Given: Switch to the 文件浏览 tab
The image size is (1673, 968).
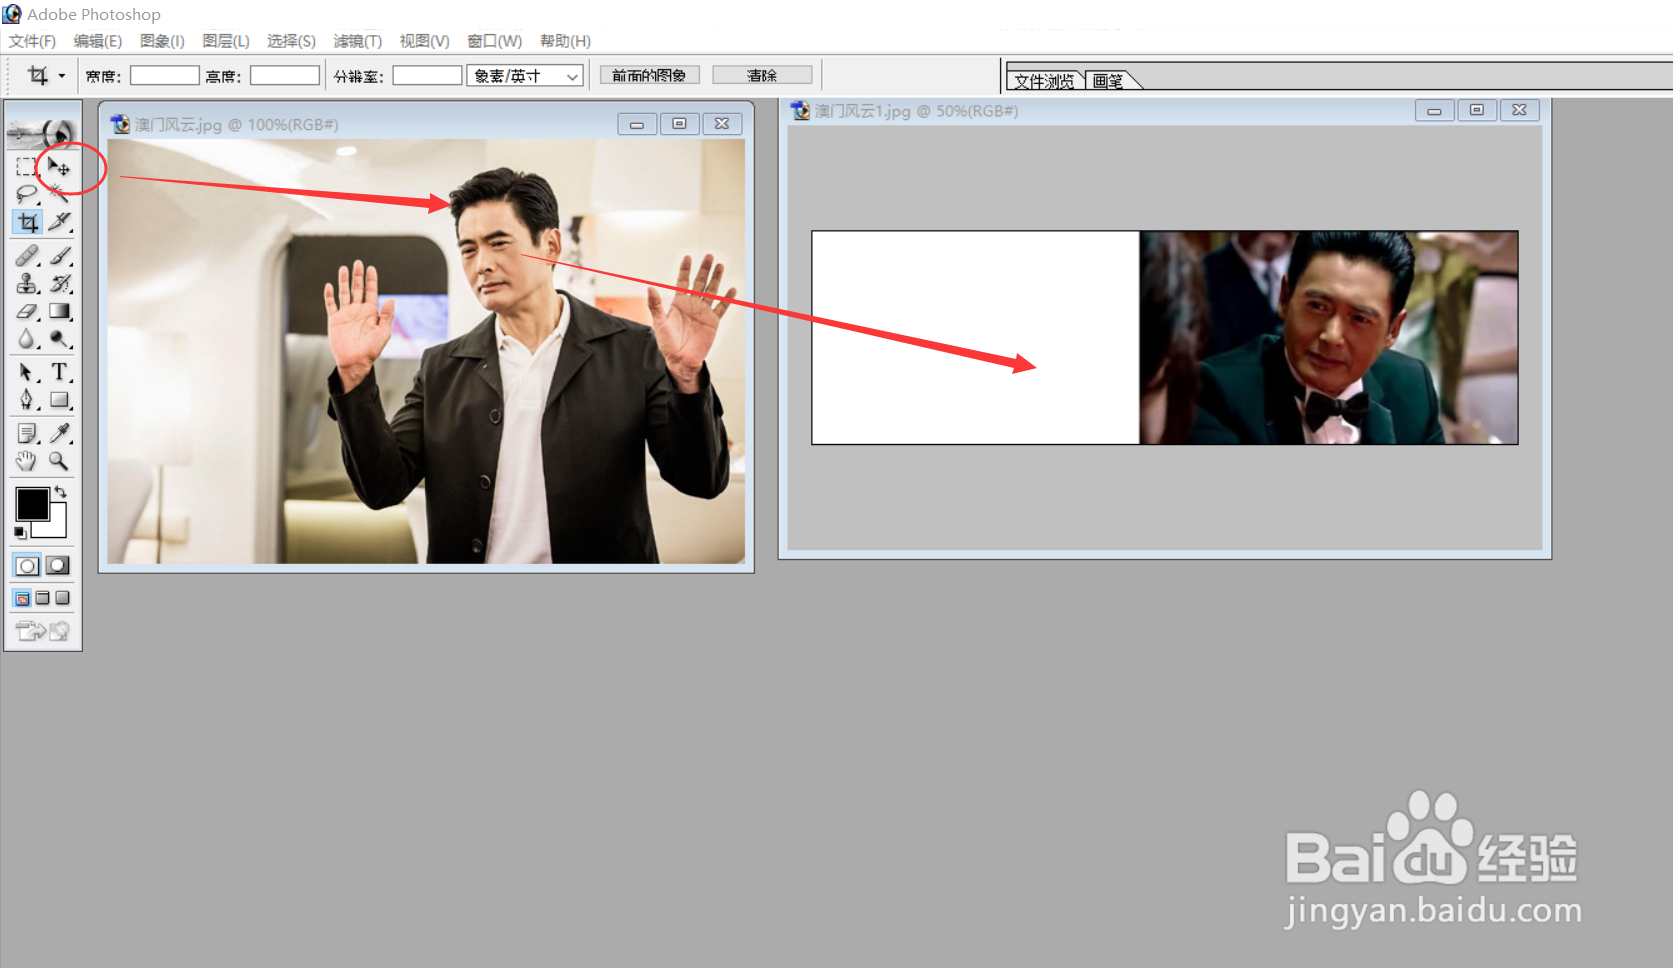Looking at the screenshot, I should [1045, 81].
